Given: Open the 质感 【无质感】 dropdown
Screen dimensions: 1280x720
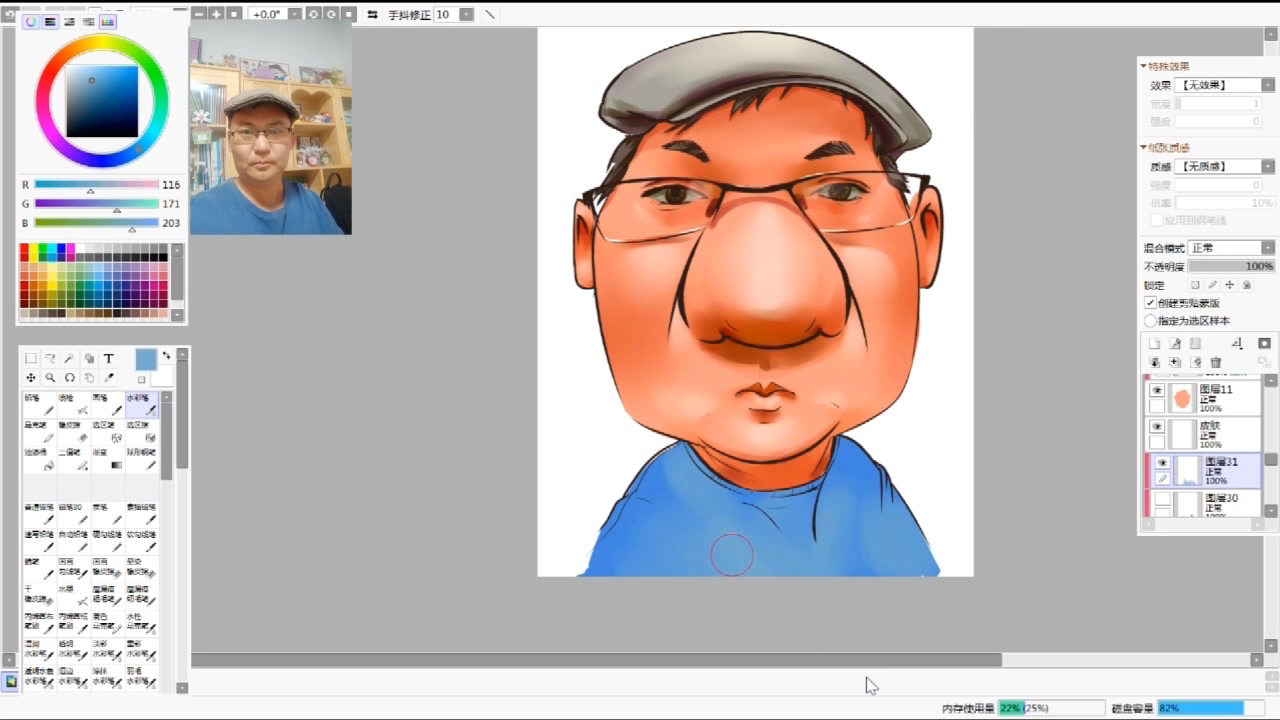Looking at the screenshot, I should click(x=1225, y=166).
